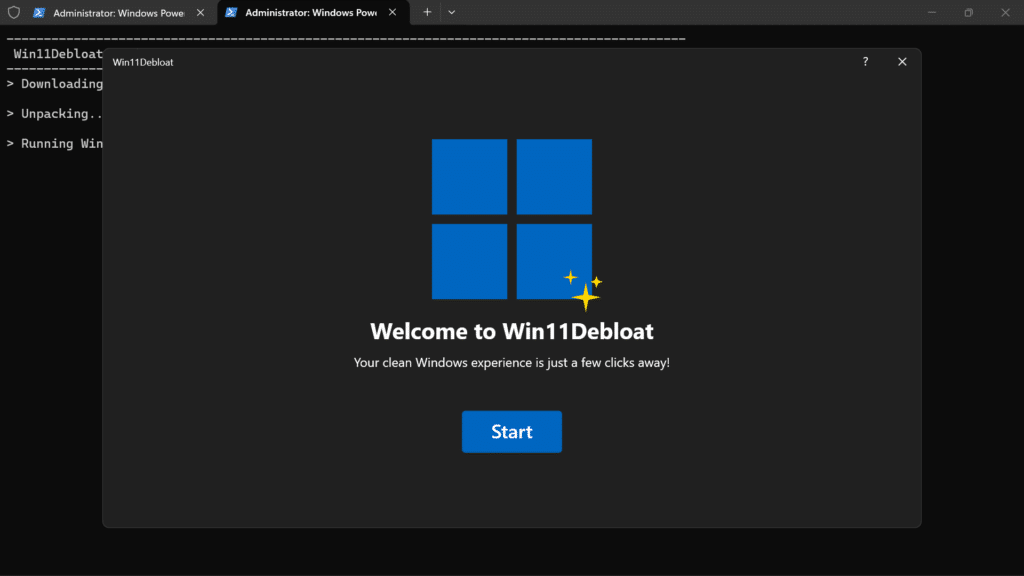This screenshot has width=1024, height=576.
Task: Click the Welcome to Win11Debloat heading
Action: click(x=511, y=331)
